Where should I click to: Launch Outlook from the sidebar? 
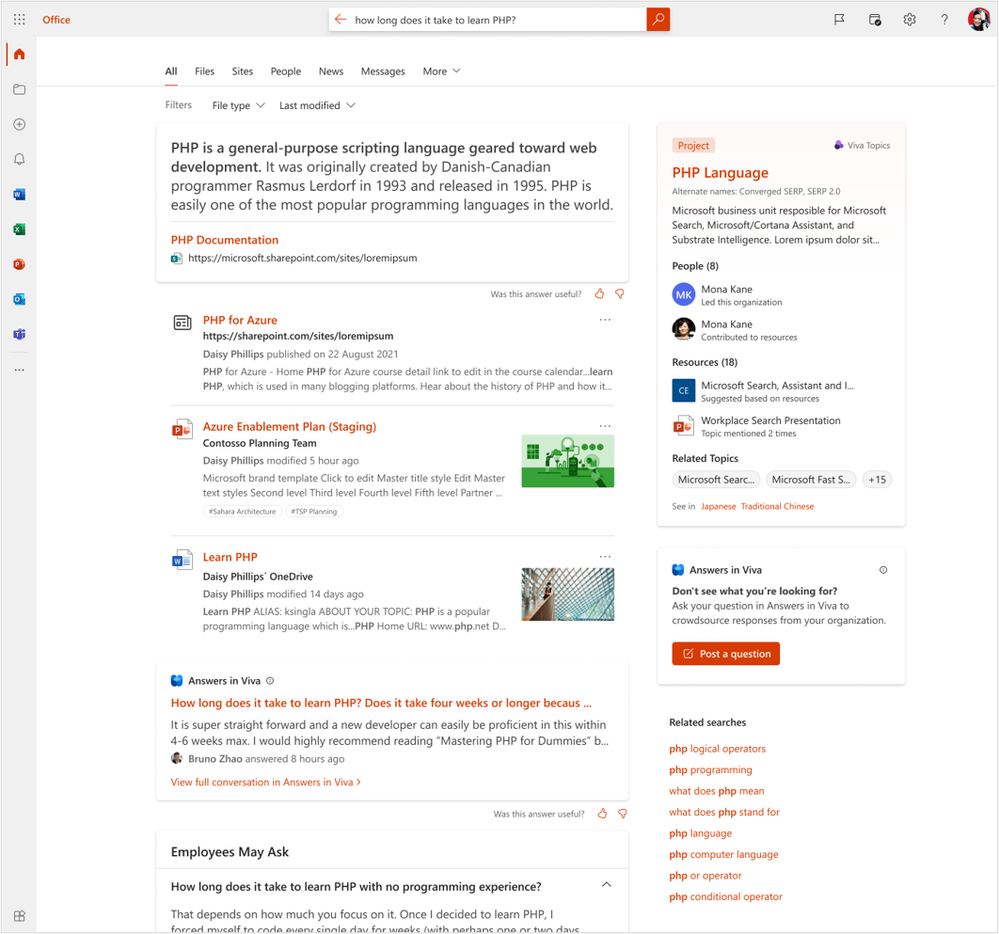pyautogui.click(x=19, y=299)
